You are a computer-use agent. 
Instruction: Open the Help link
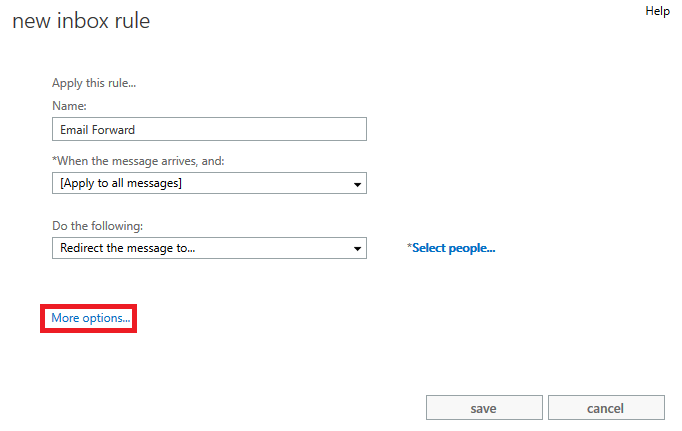pyautogui.click(x=657, y=11)
